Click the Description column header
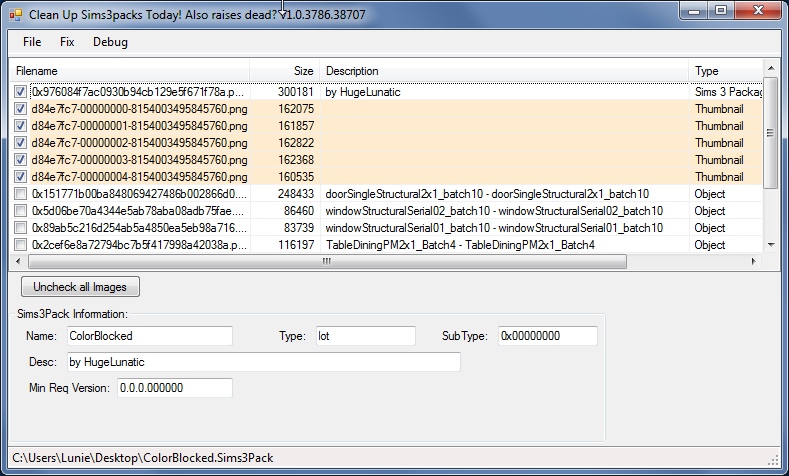 (x=504, y=71)
